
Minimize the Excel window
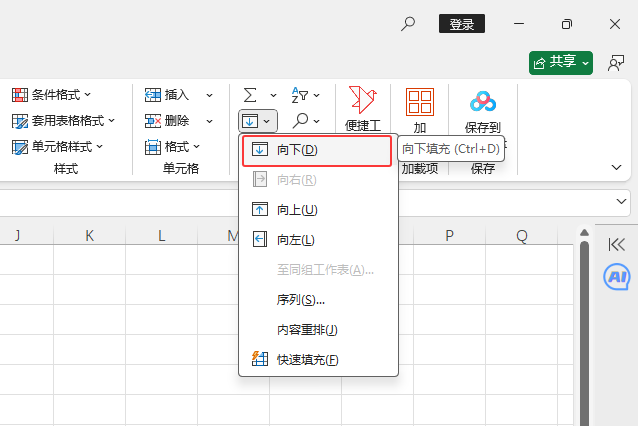click(x=519, y=24)
